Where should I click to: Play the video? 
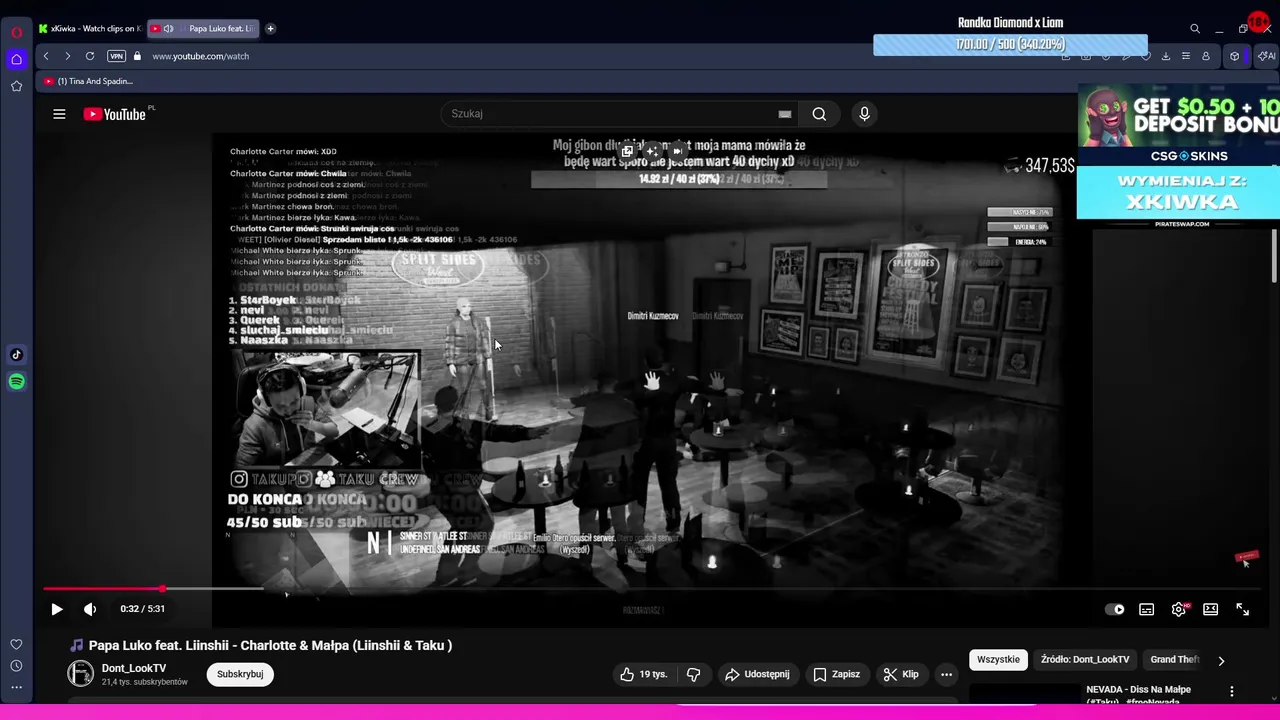[x=57, y=609]
